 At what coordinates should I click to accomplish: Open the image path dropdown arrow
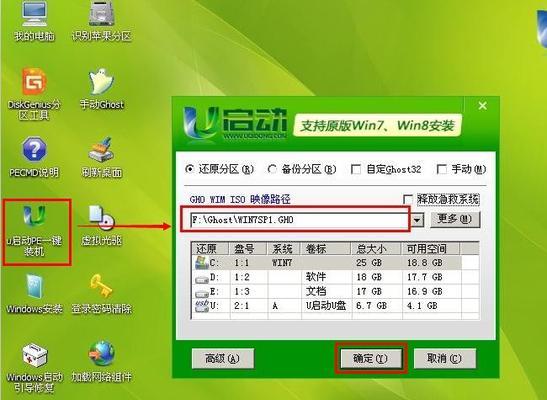(x=417, y=220)
